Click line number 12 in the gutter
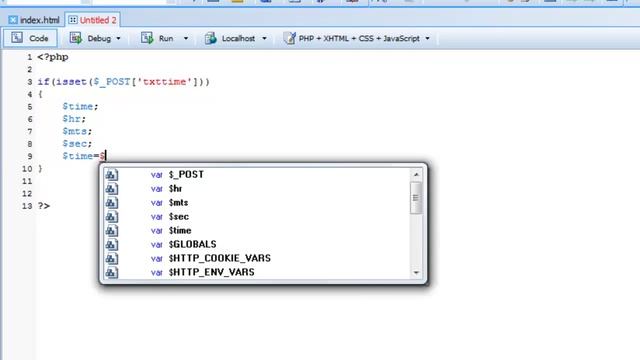Viewport: 640px width, 360px height. click(27, 193)
